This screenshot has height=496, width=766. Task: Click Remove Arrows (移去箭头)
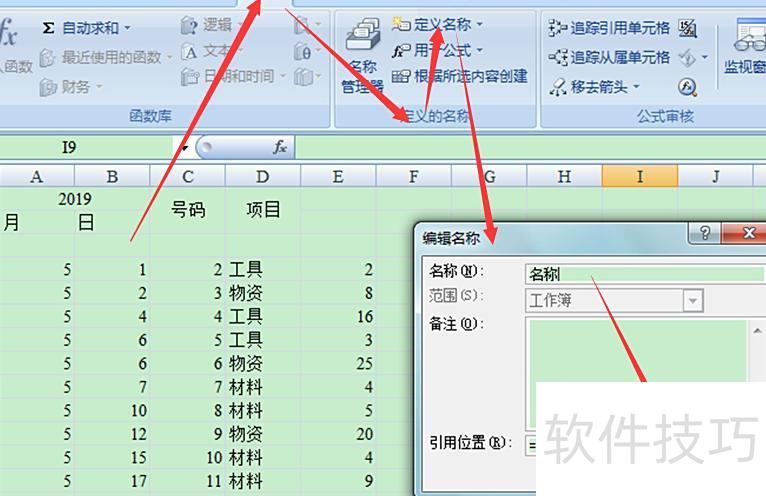588,87
